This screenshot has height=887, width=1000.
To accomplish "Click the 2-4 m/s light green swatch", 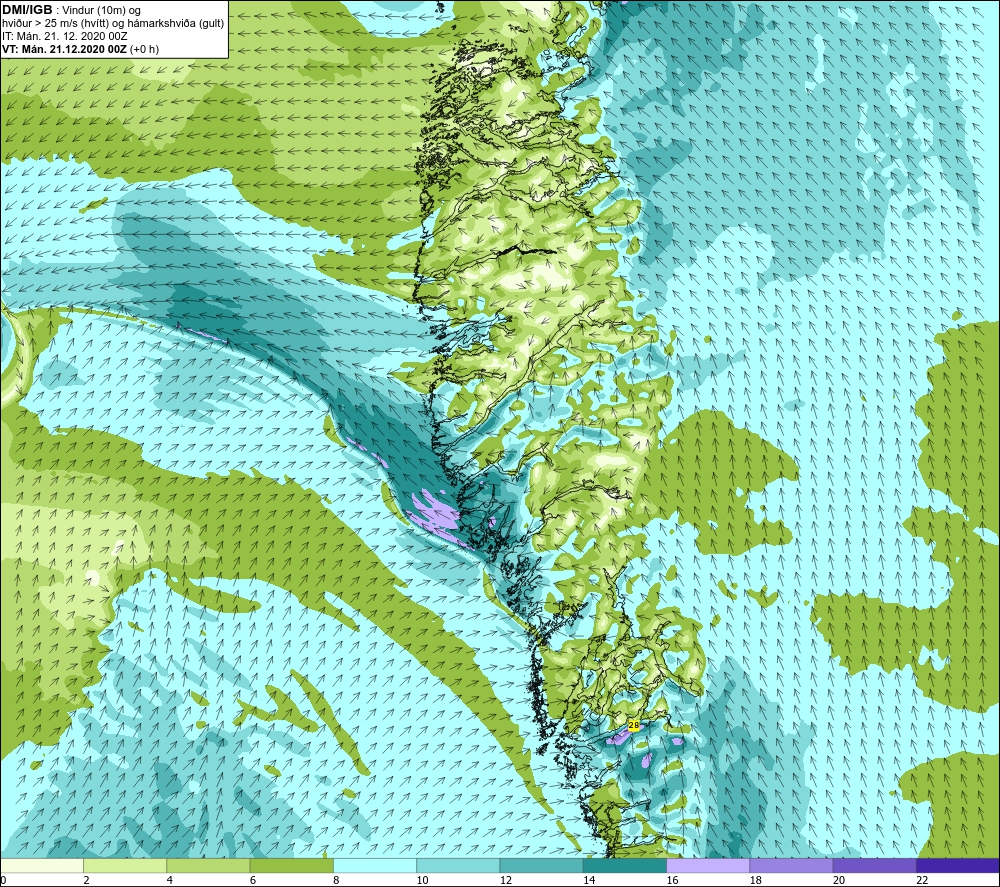I will (x=125, y=866).
